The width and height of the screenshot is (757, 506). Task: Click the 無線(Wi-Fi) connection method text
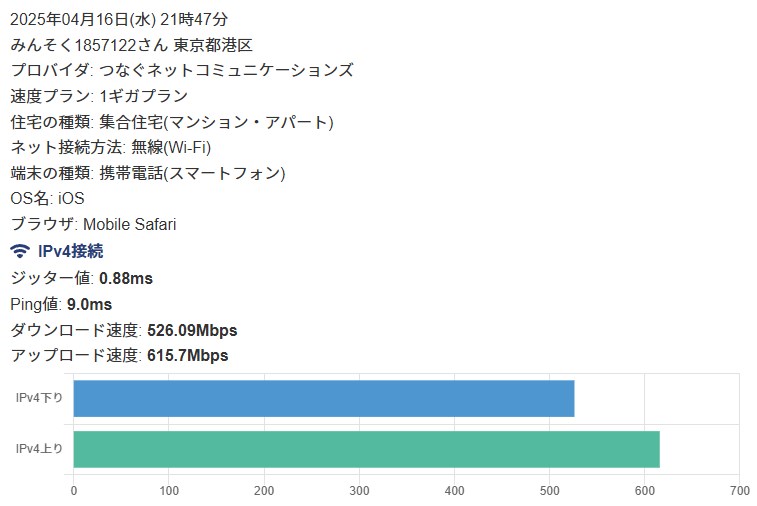[171, 148]
